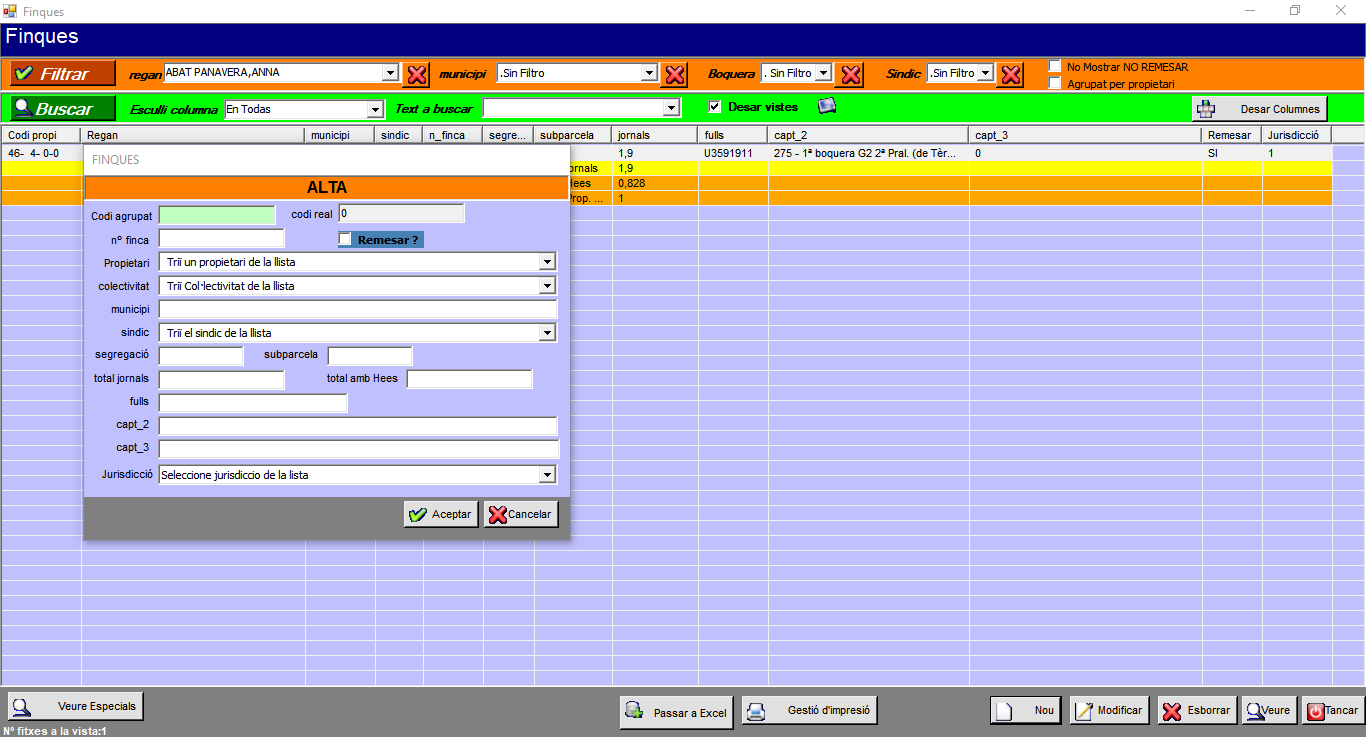
Task: Toggle No Mostrar NO REMESAR checkbox
Action: coord(1055,67)
